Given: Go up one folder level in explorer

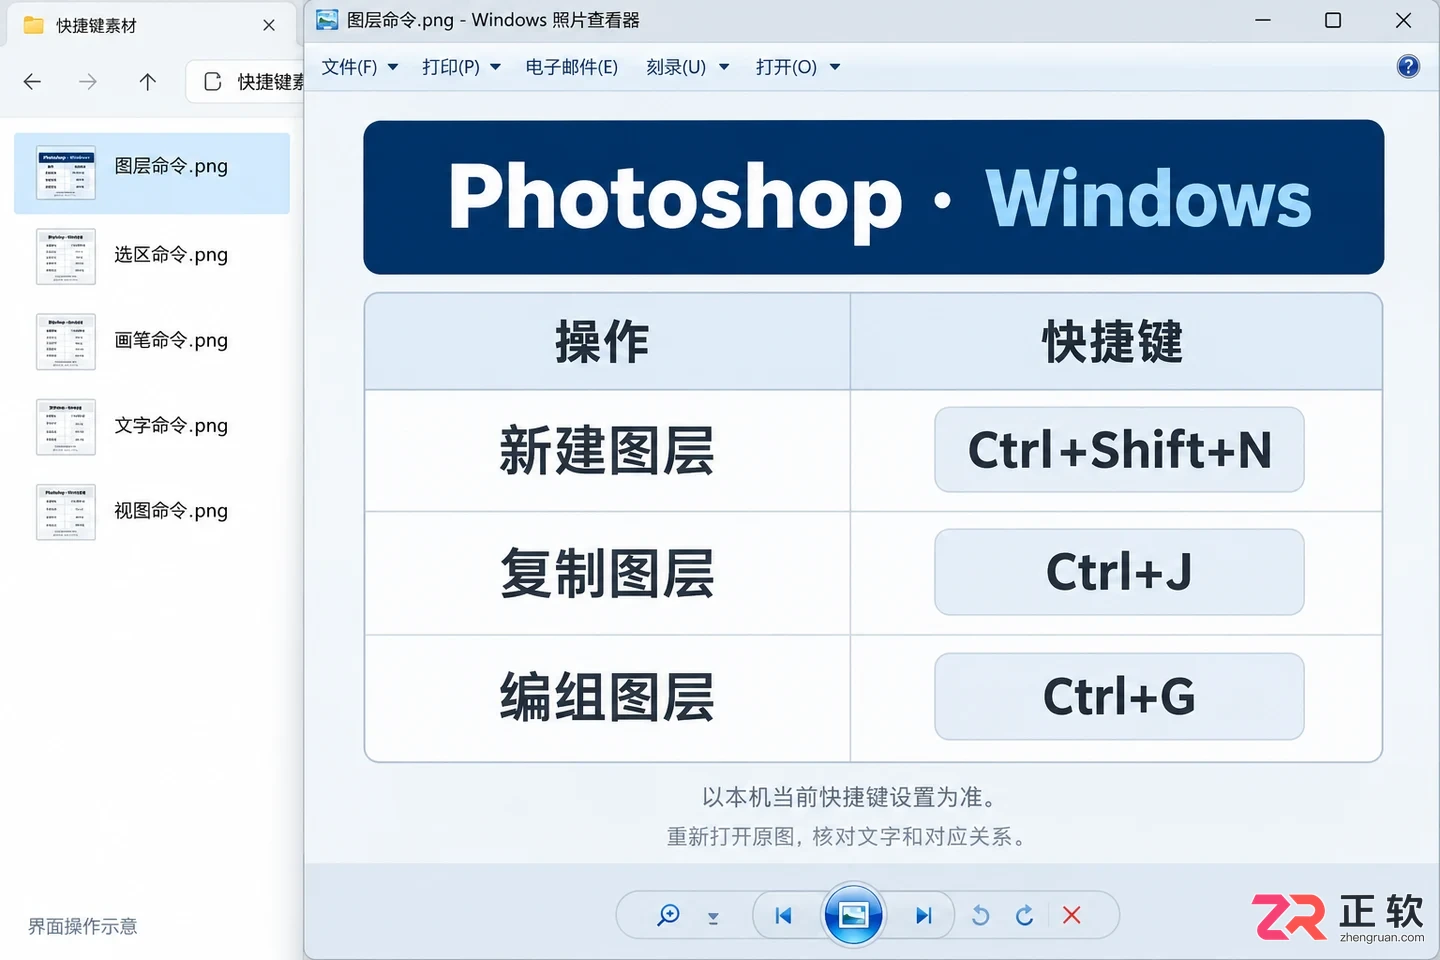Looking at the screenshot, I should [148, 82].
